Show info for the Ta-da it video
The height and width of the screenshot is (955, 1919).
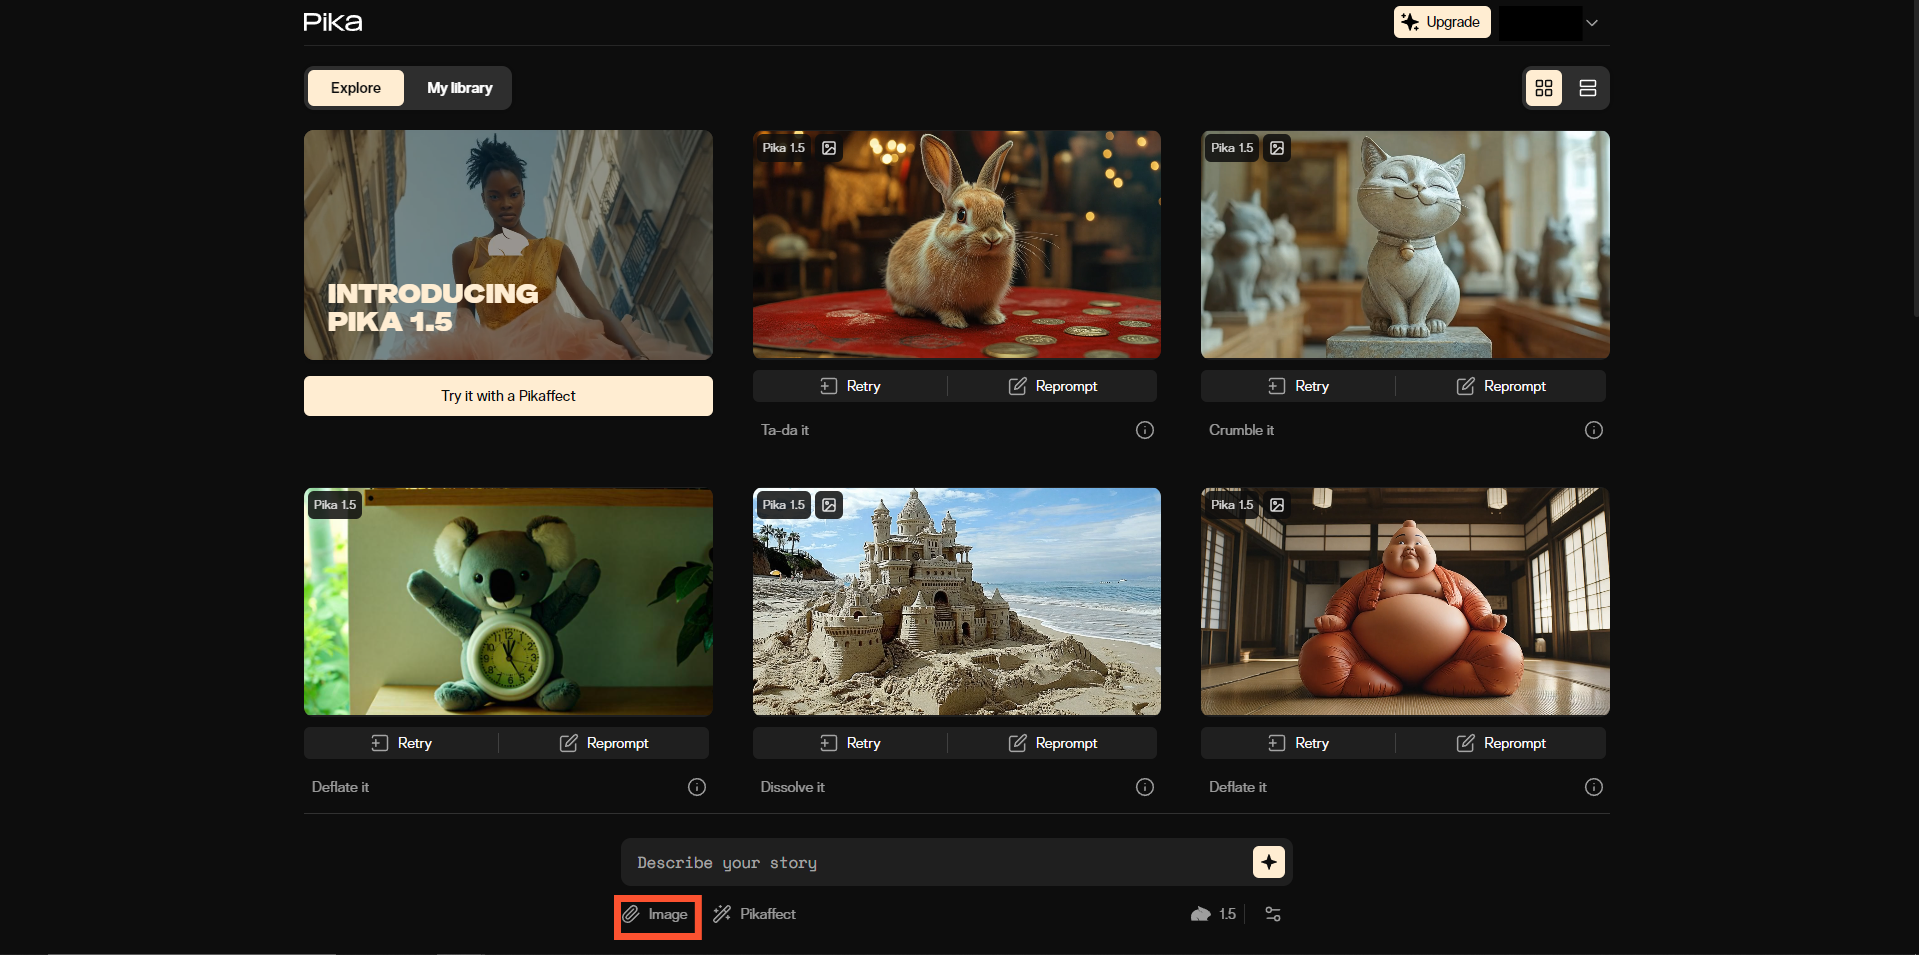pos(1144,430)
